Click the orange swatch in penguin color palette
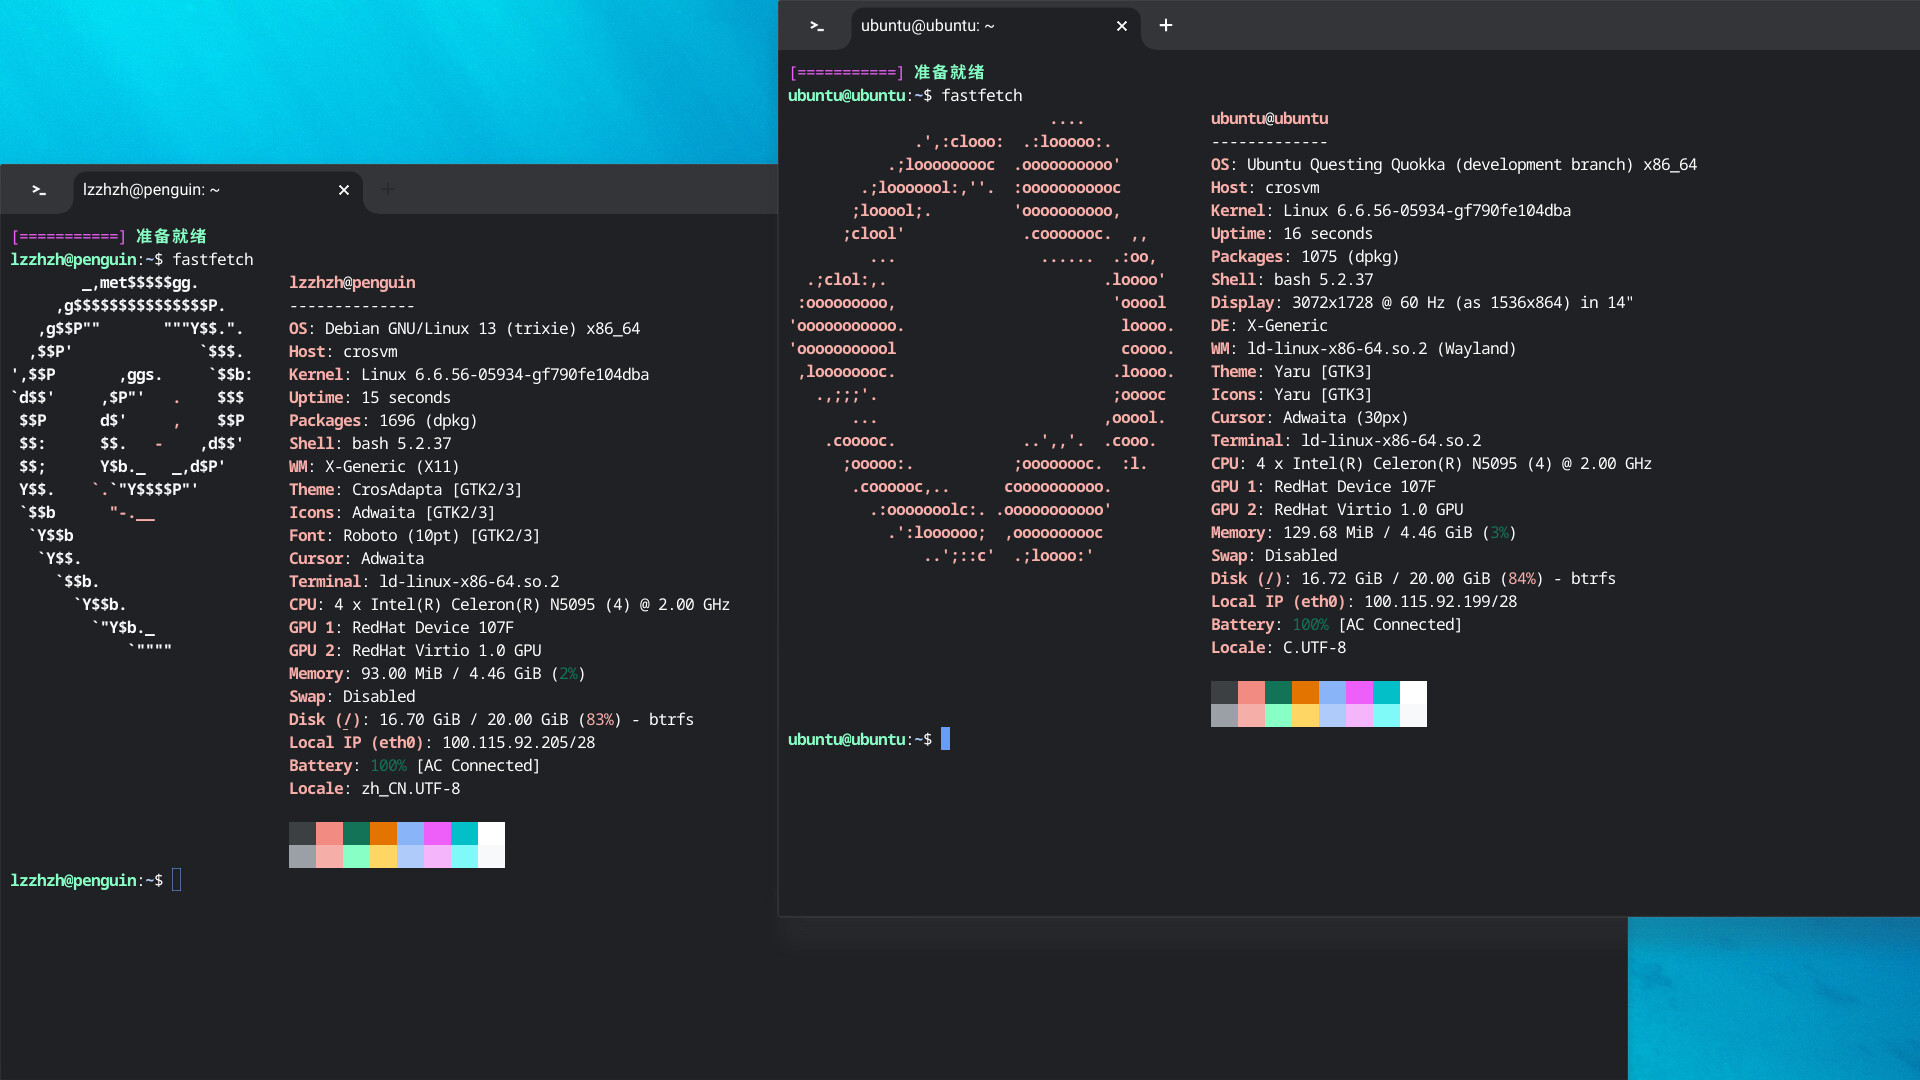Image resolution: width=1920 pixels, height=1080 pixels. click(383, 834)
